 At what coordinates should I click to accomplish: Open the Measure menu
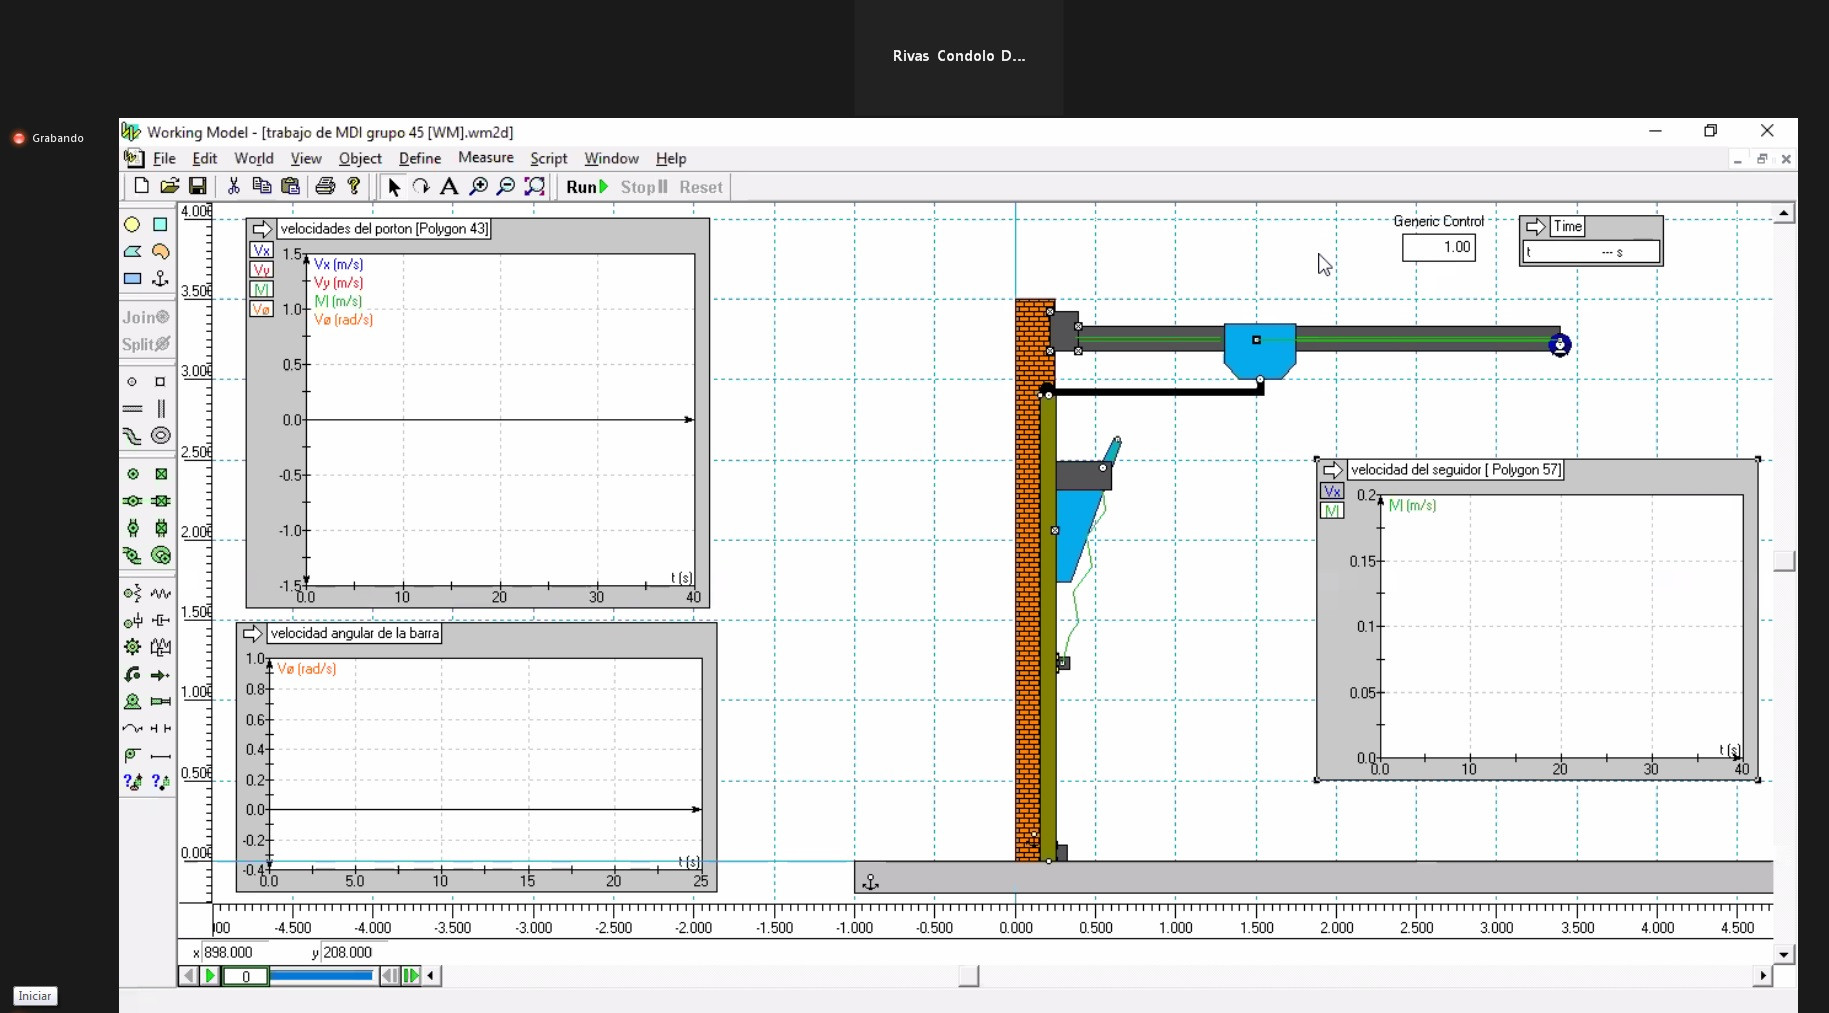(x=485, y=158)
